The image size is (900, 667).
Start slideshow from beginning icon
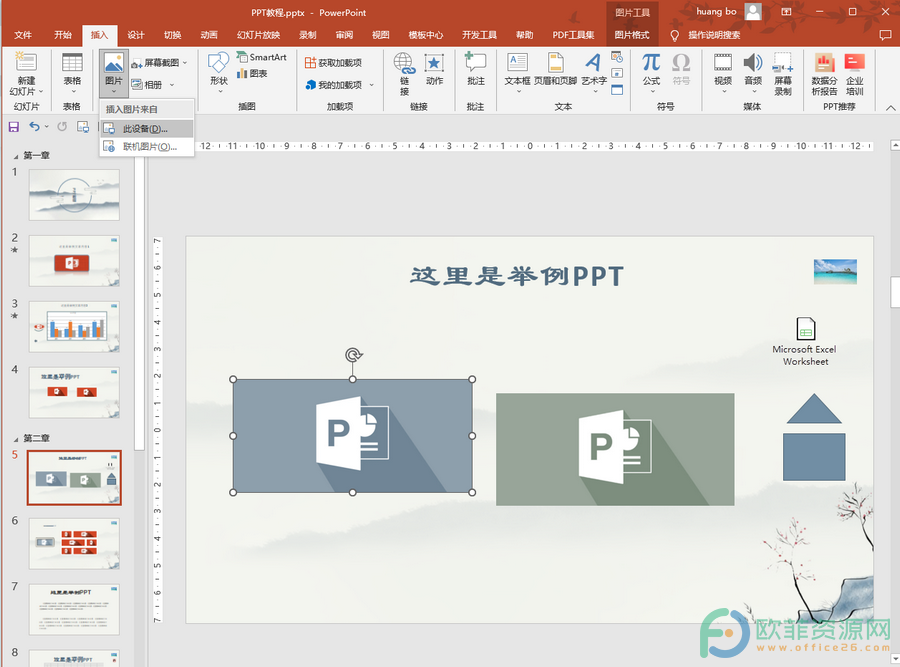(83, 127)
